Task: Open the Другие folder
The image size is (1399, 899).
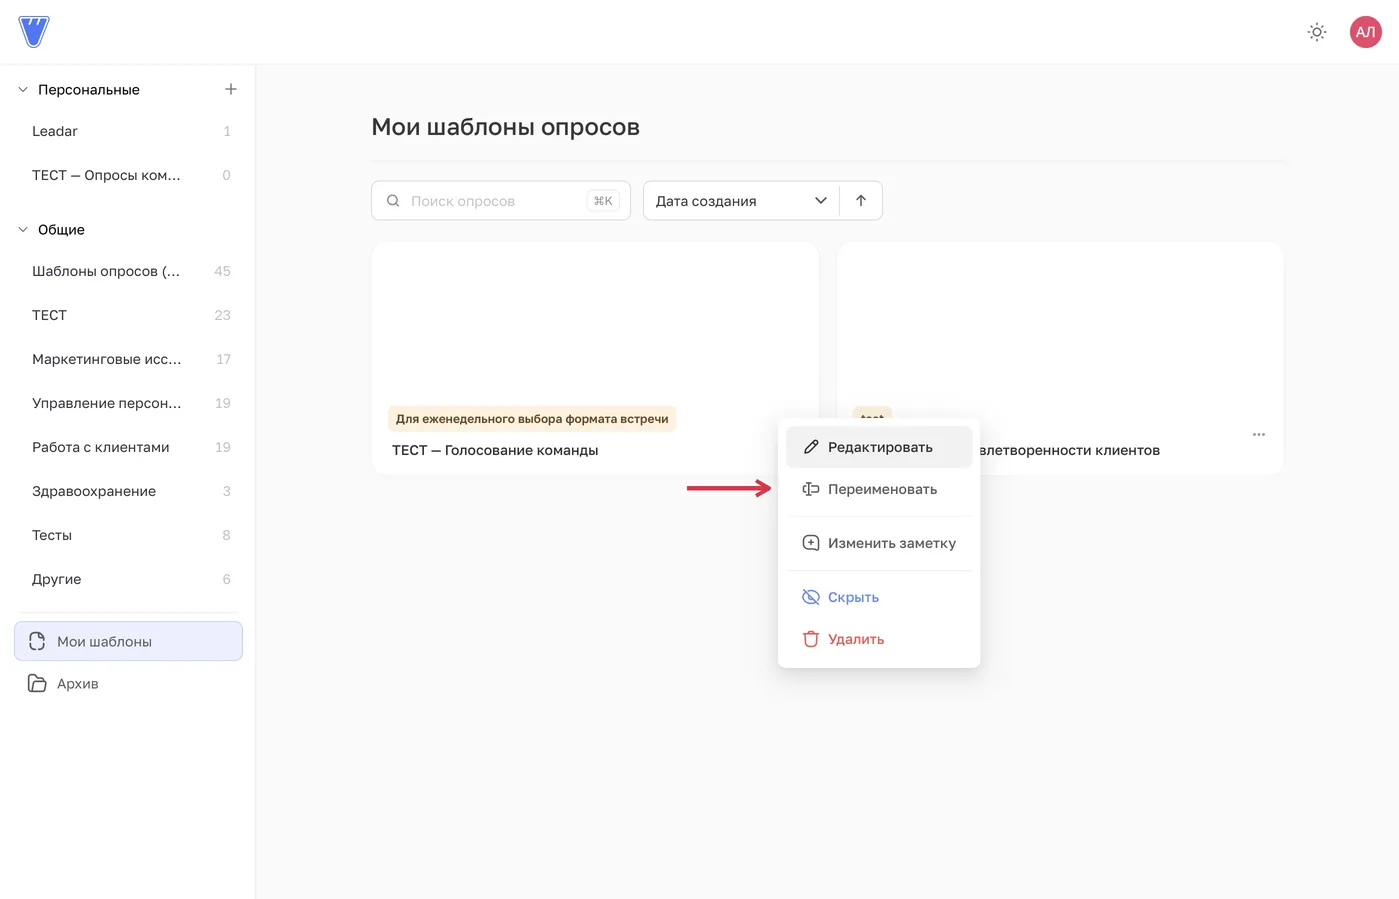Action: coord(128,579)
